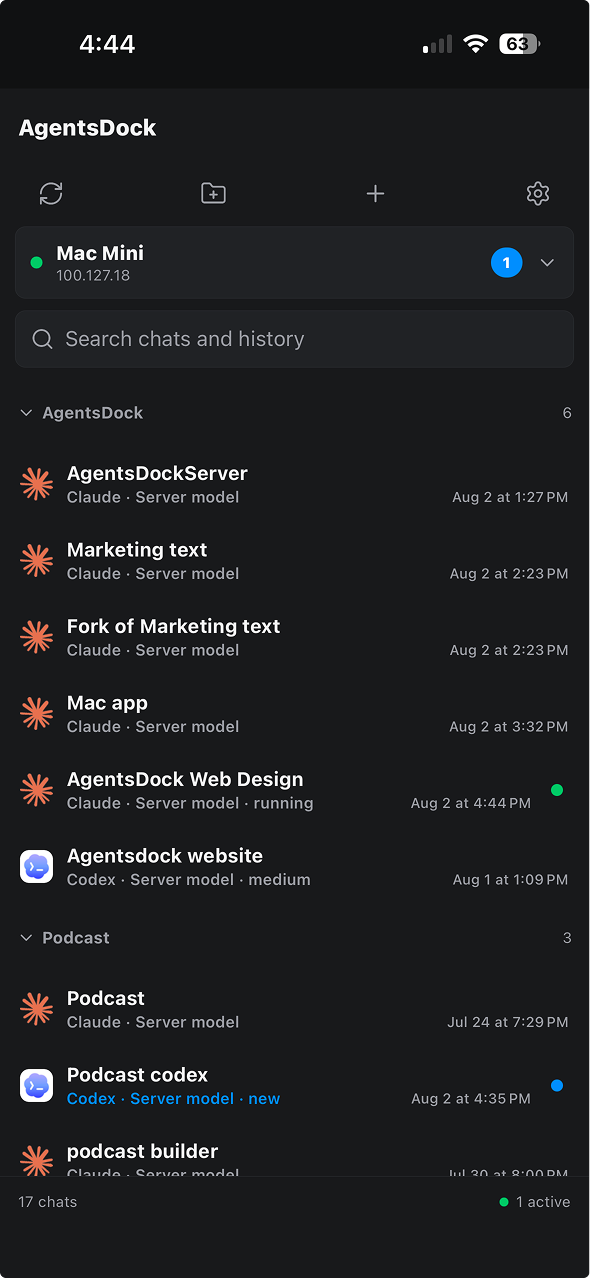Tap the Aug 1 at 1:09 PM timestamp

(x=510, y=880)
